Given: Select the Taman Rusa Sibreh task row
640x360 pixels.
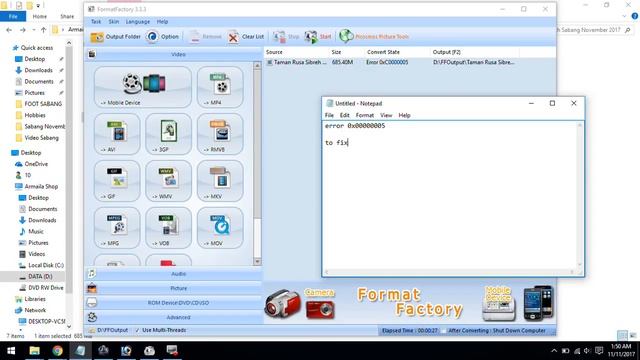Looking at the screenshot, I should pyautogui.click(x=409, y=62).
